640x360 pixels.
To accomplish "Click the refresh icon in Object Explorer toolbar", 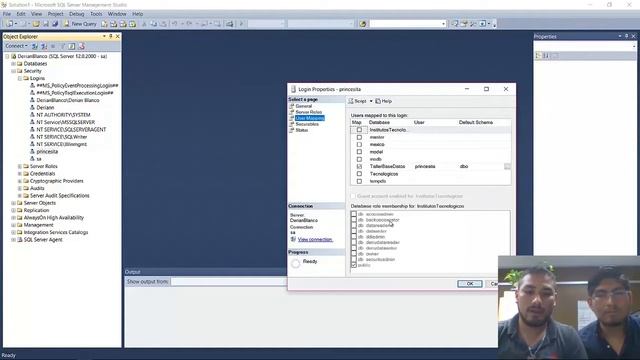I will 72,46.
